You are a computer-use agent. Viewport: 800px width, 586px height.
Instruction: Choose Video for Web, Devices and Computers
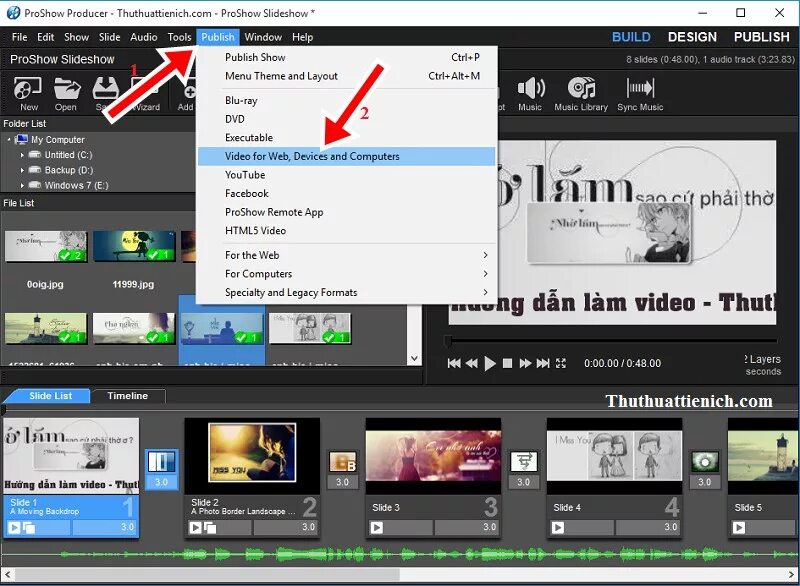pyautogui.click(x=346, y=156)
